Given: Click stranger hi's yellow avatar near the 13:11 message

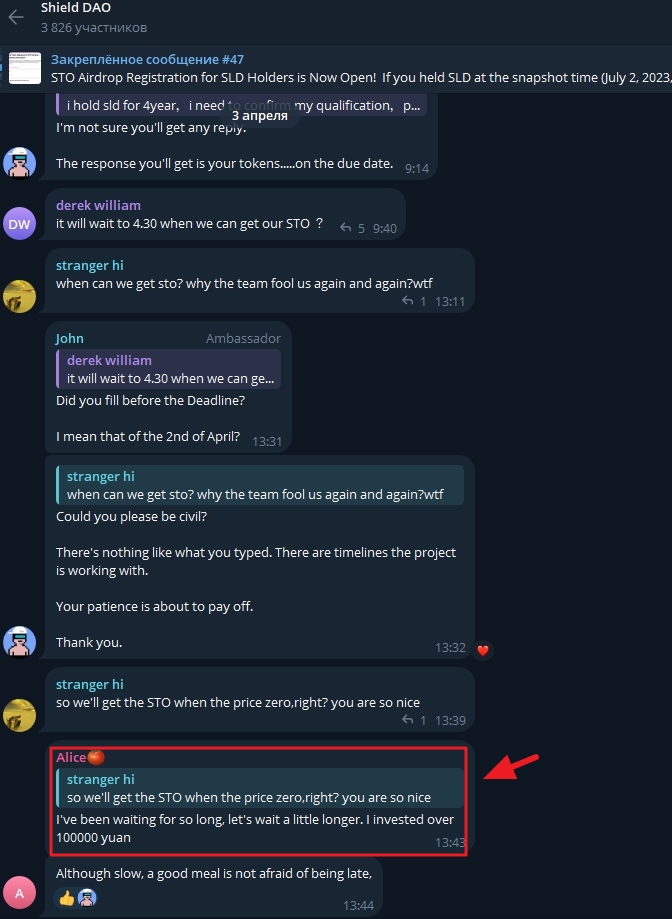Looking at the screenshot, I should [19, 296].
